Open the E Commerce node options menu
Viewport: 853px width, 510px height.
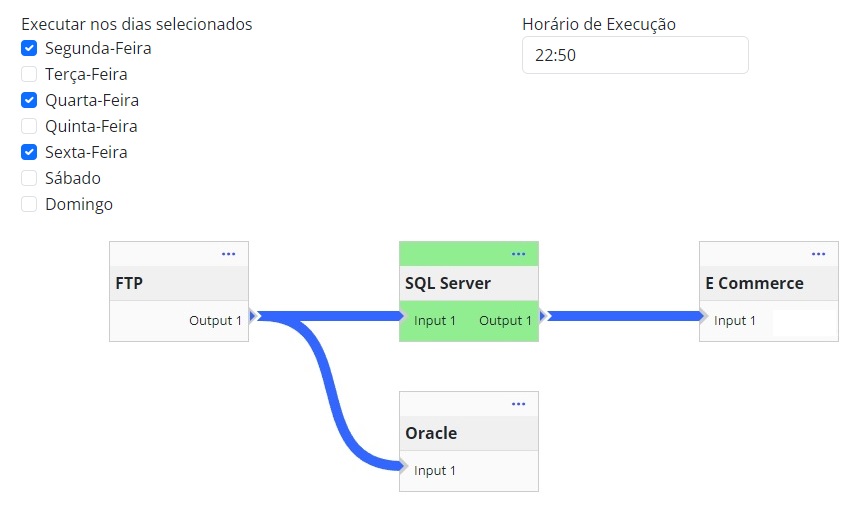[818, 254]
